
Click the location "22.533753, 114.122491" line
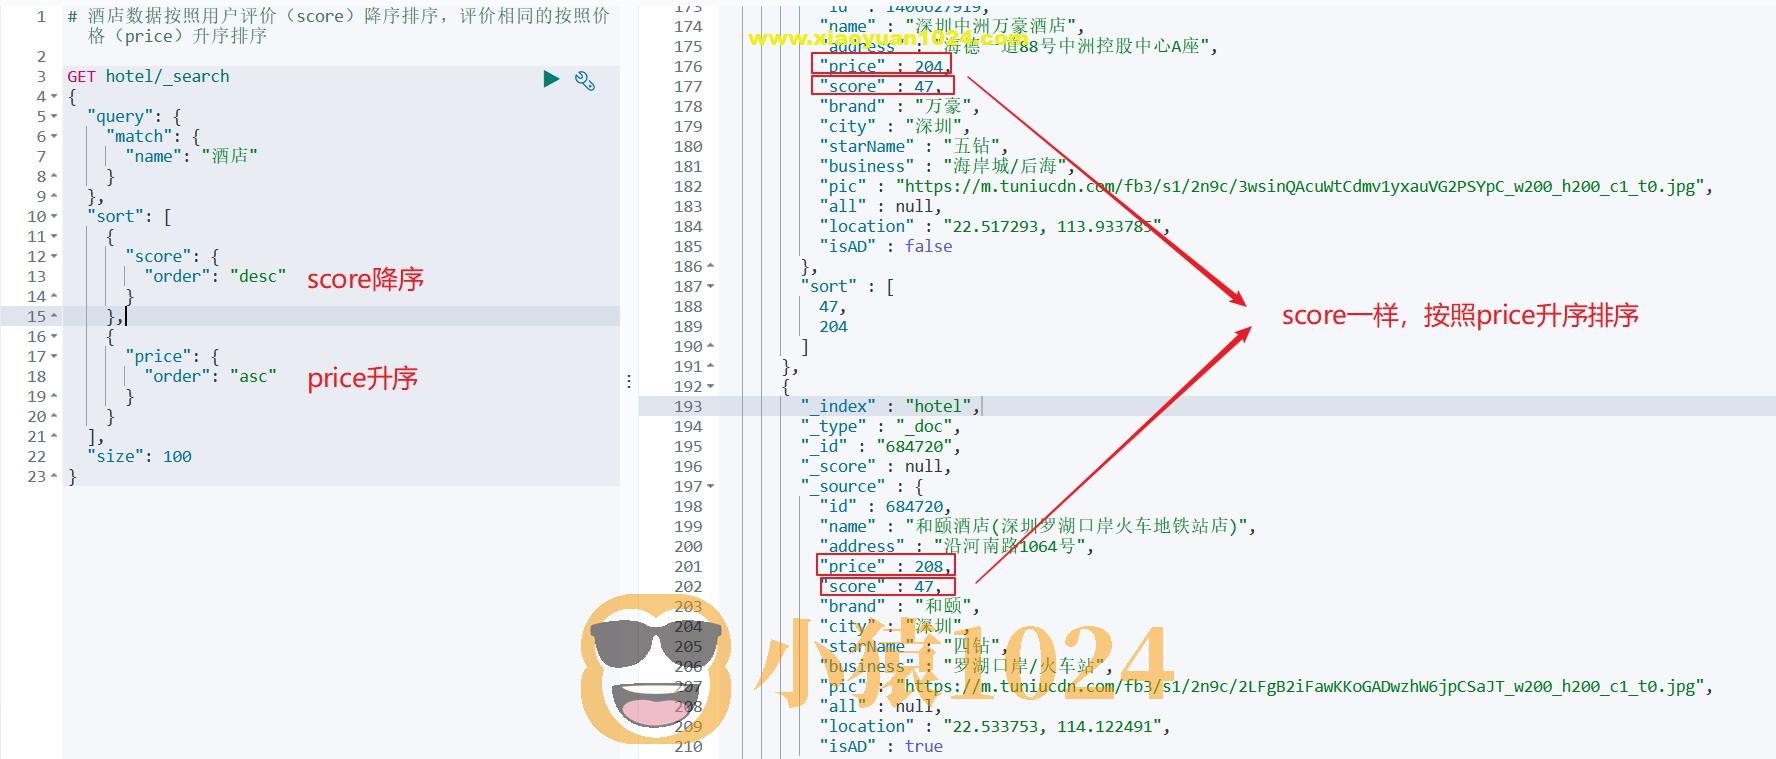[994, 726]
